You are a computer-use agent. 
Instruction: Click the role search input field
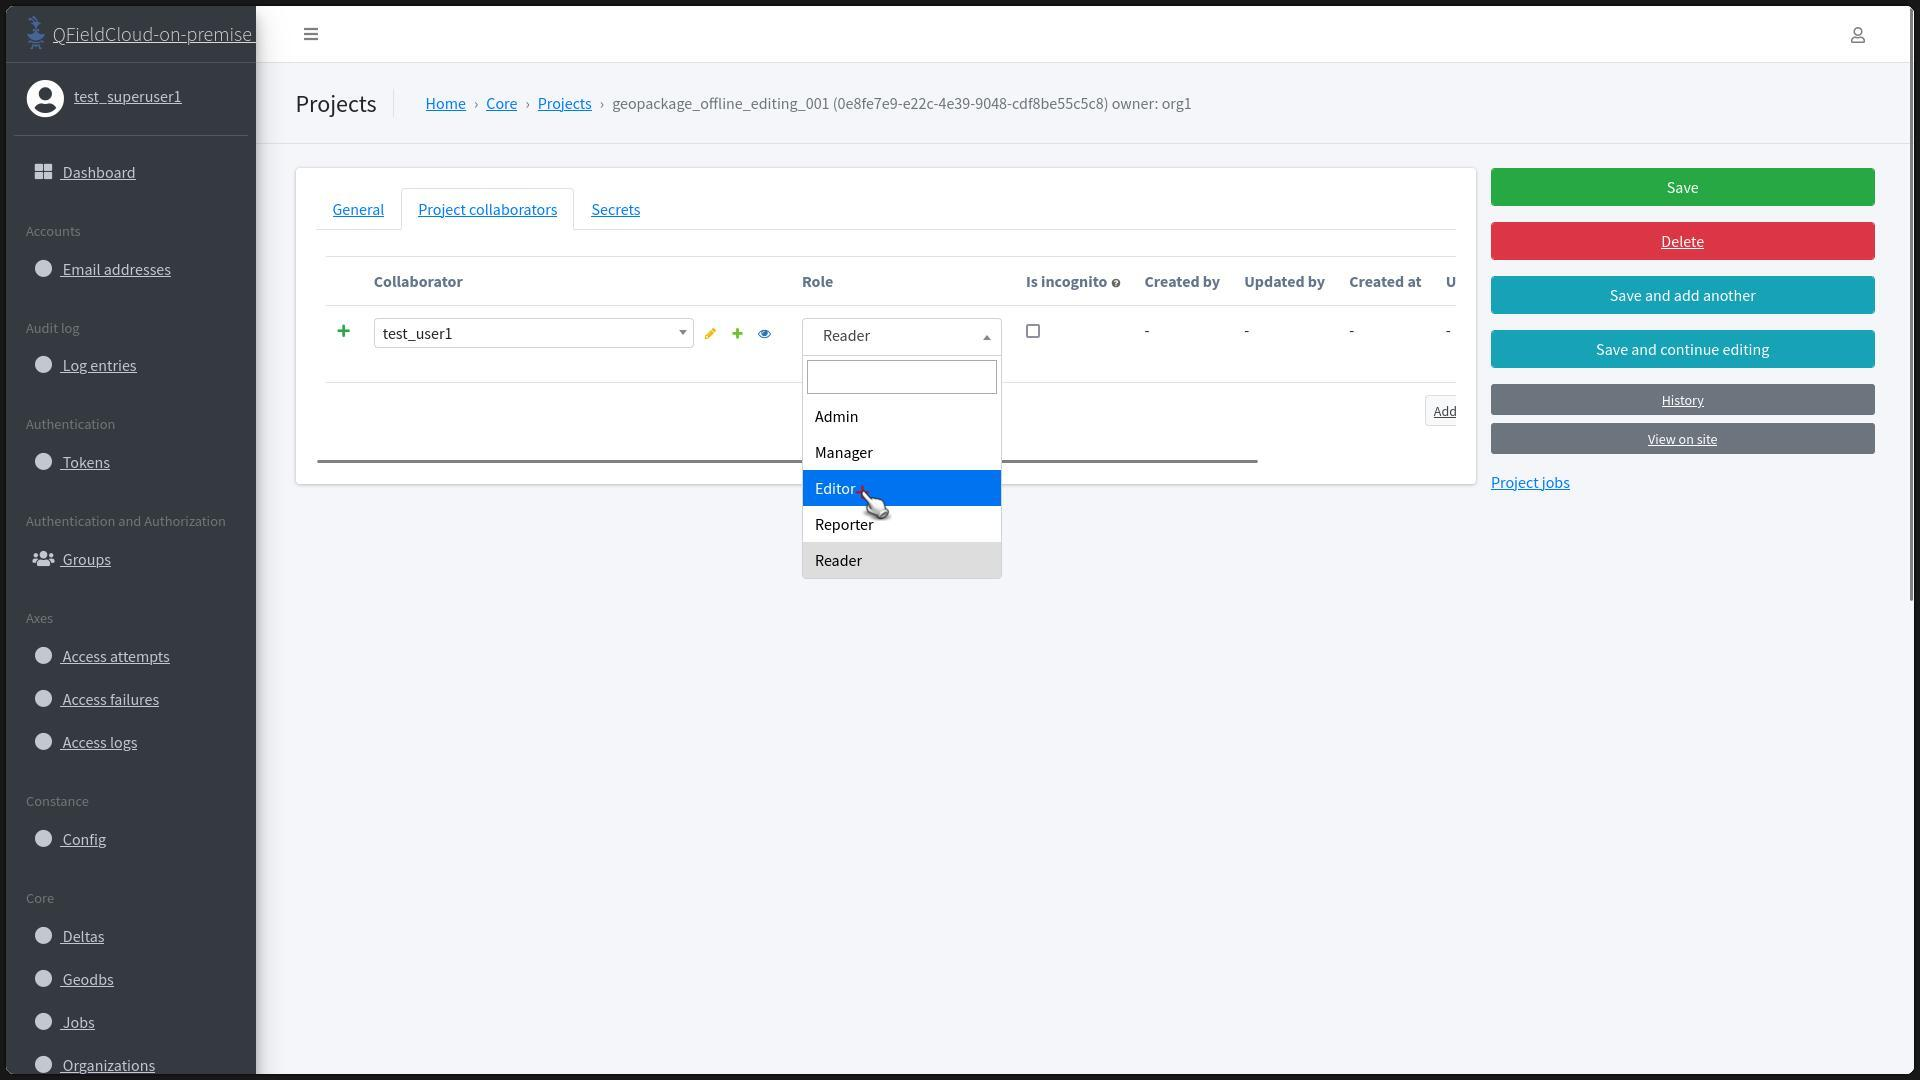[901, 377]
